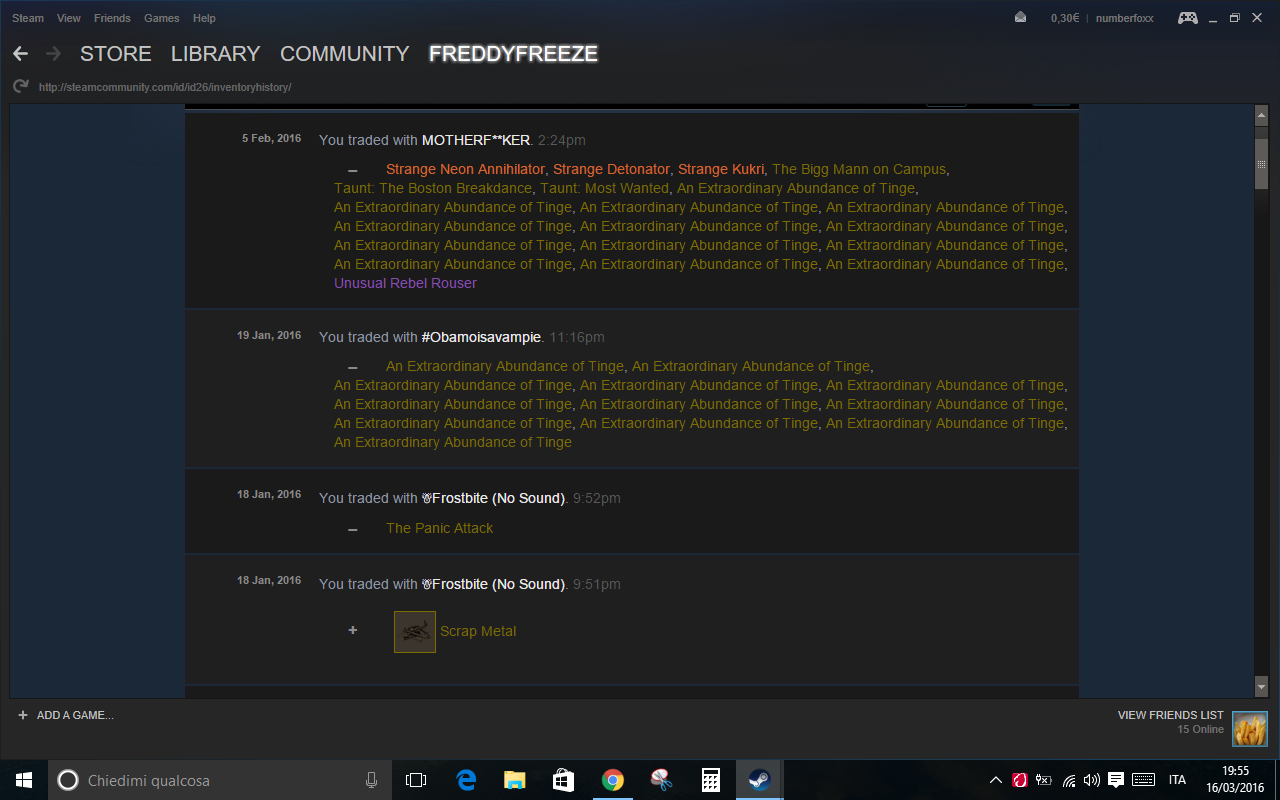Click the Cortana microphone icon
Screen dimensions: 1280x800
coord(371,780)
